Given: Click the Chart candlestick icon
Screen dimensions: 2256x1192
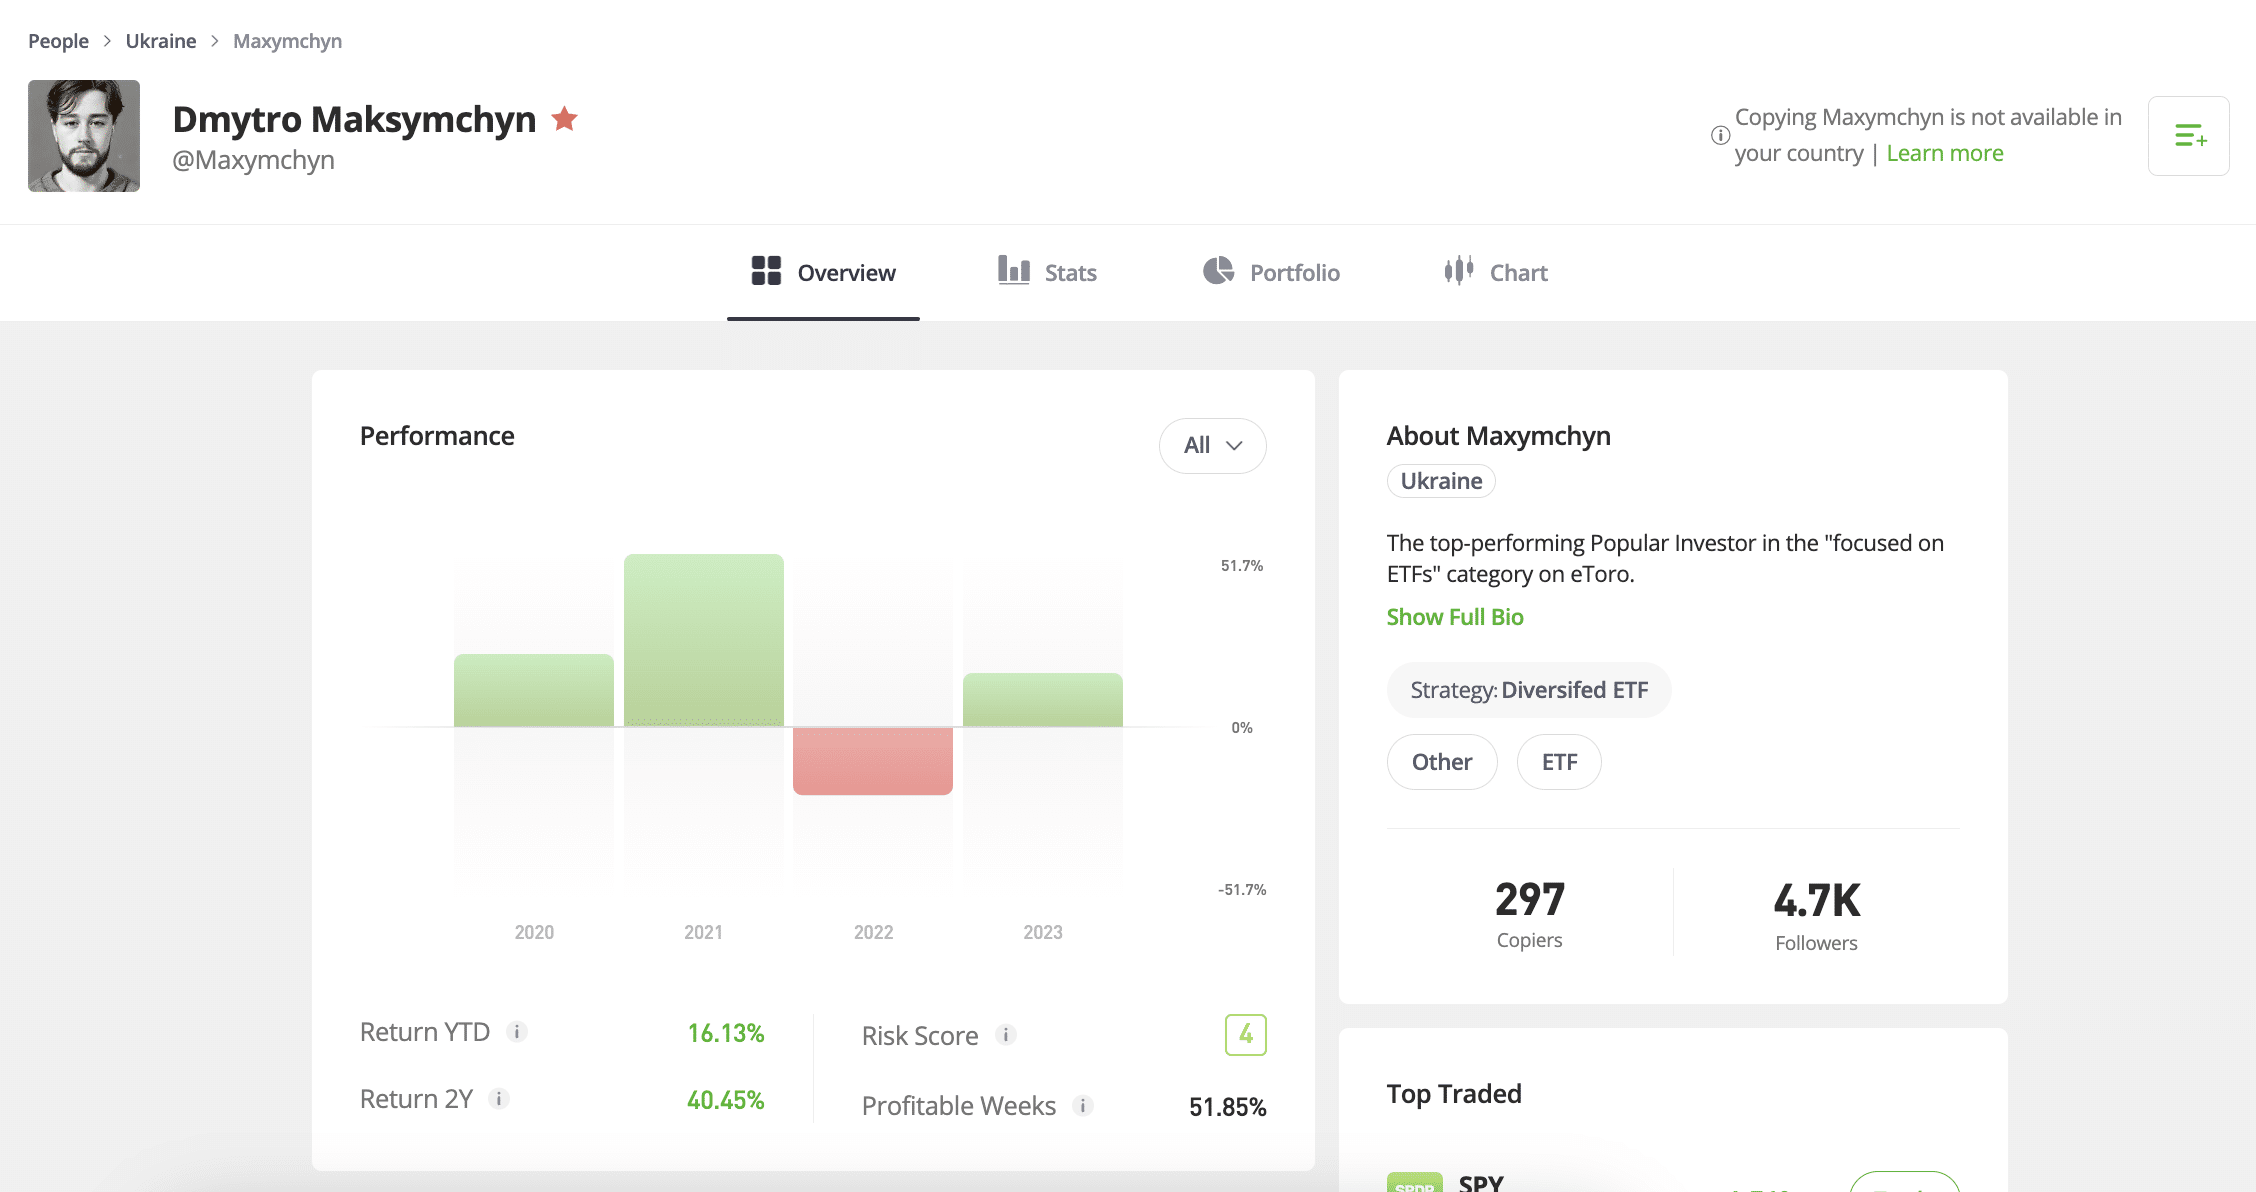Looking at the screenshot, I should pyautogui.click(x=1459, y=270).
